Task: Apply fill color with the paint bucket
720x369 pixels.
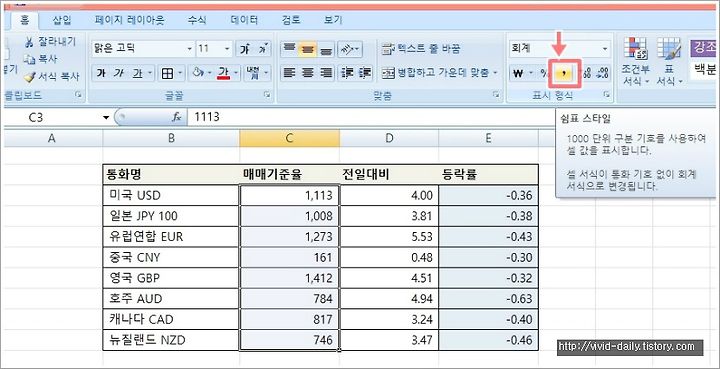Action: pos(197,73)
